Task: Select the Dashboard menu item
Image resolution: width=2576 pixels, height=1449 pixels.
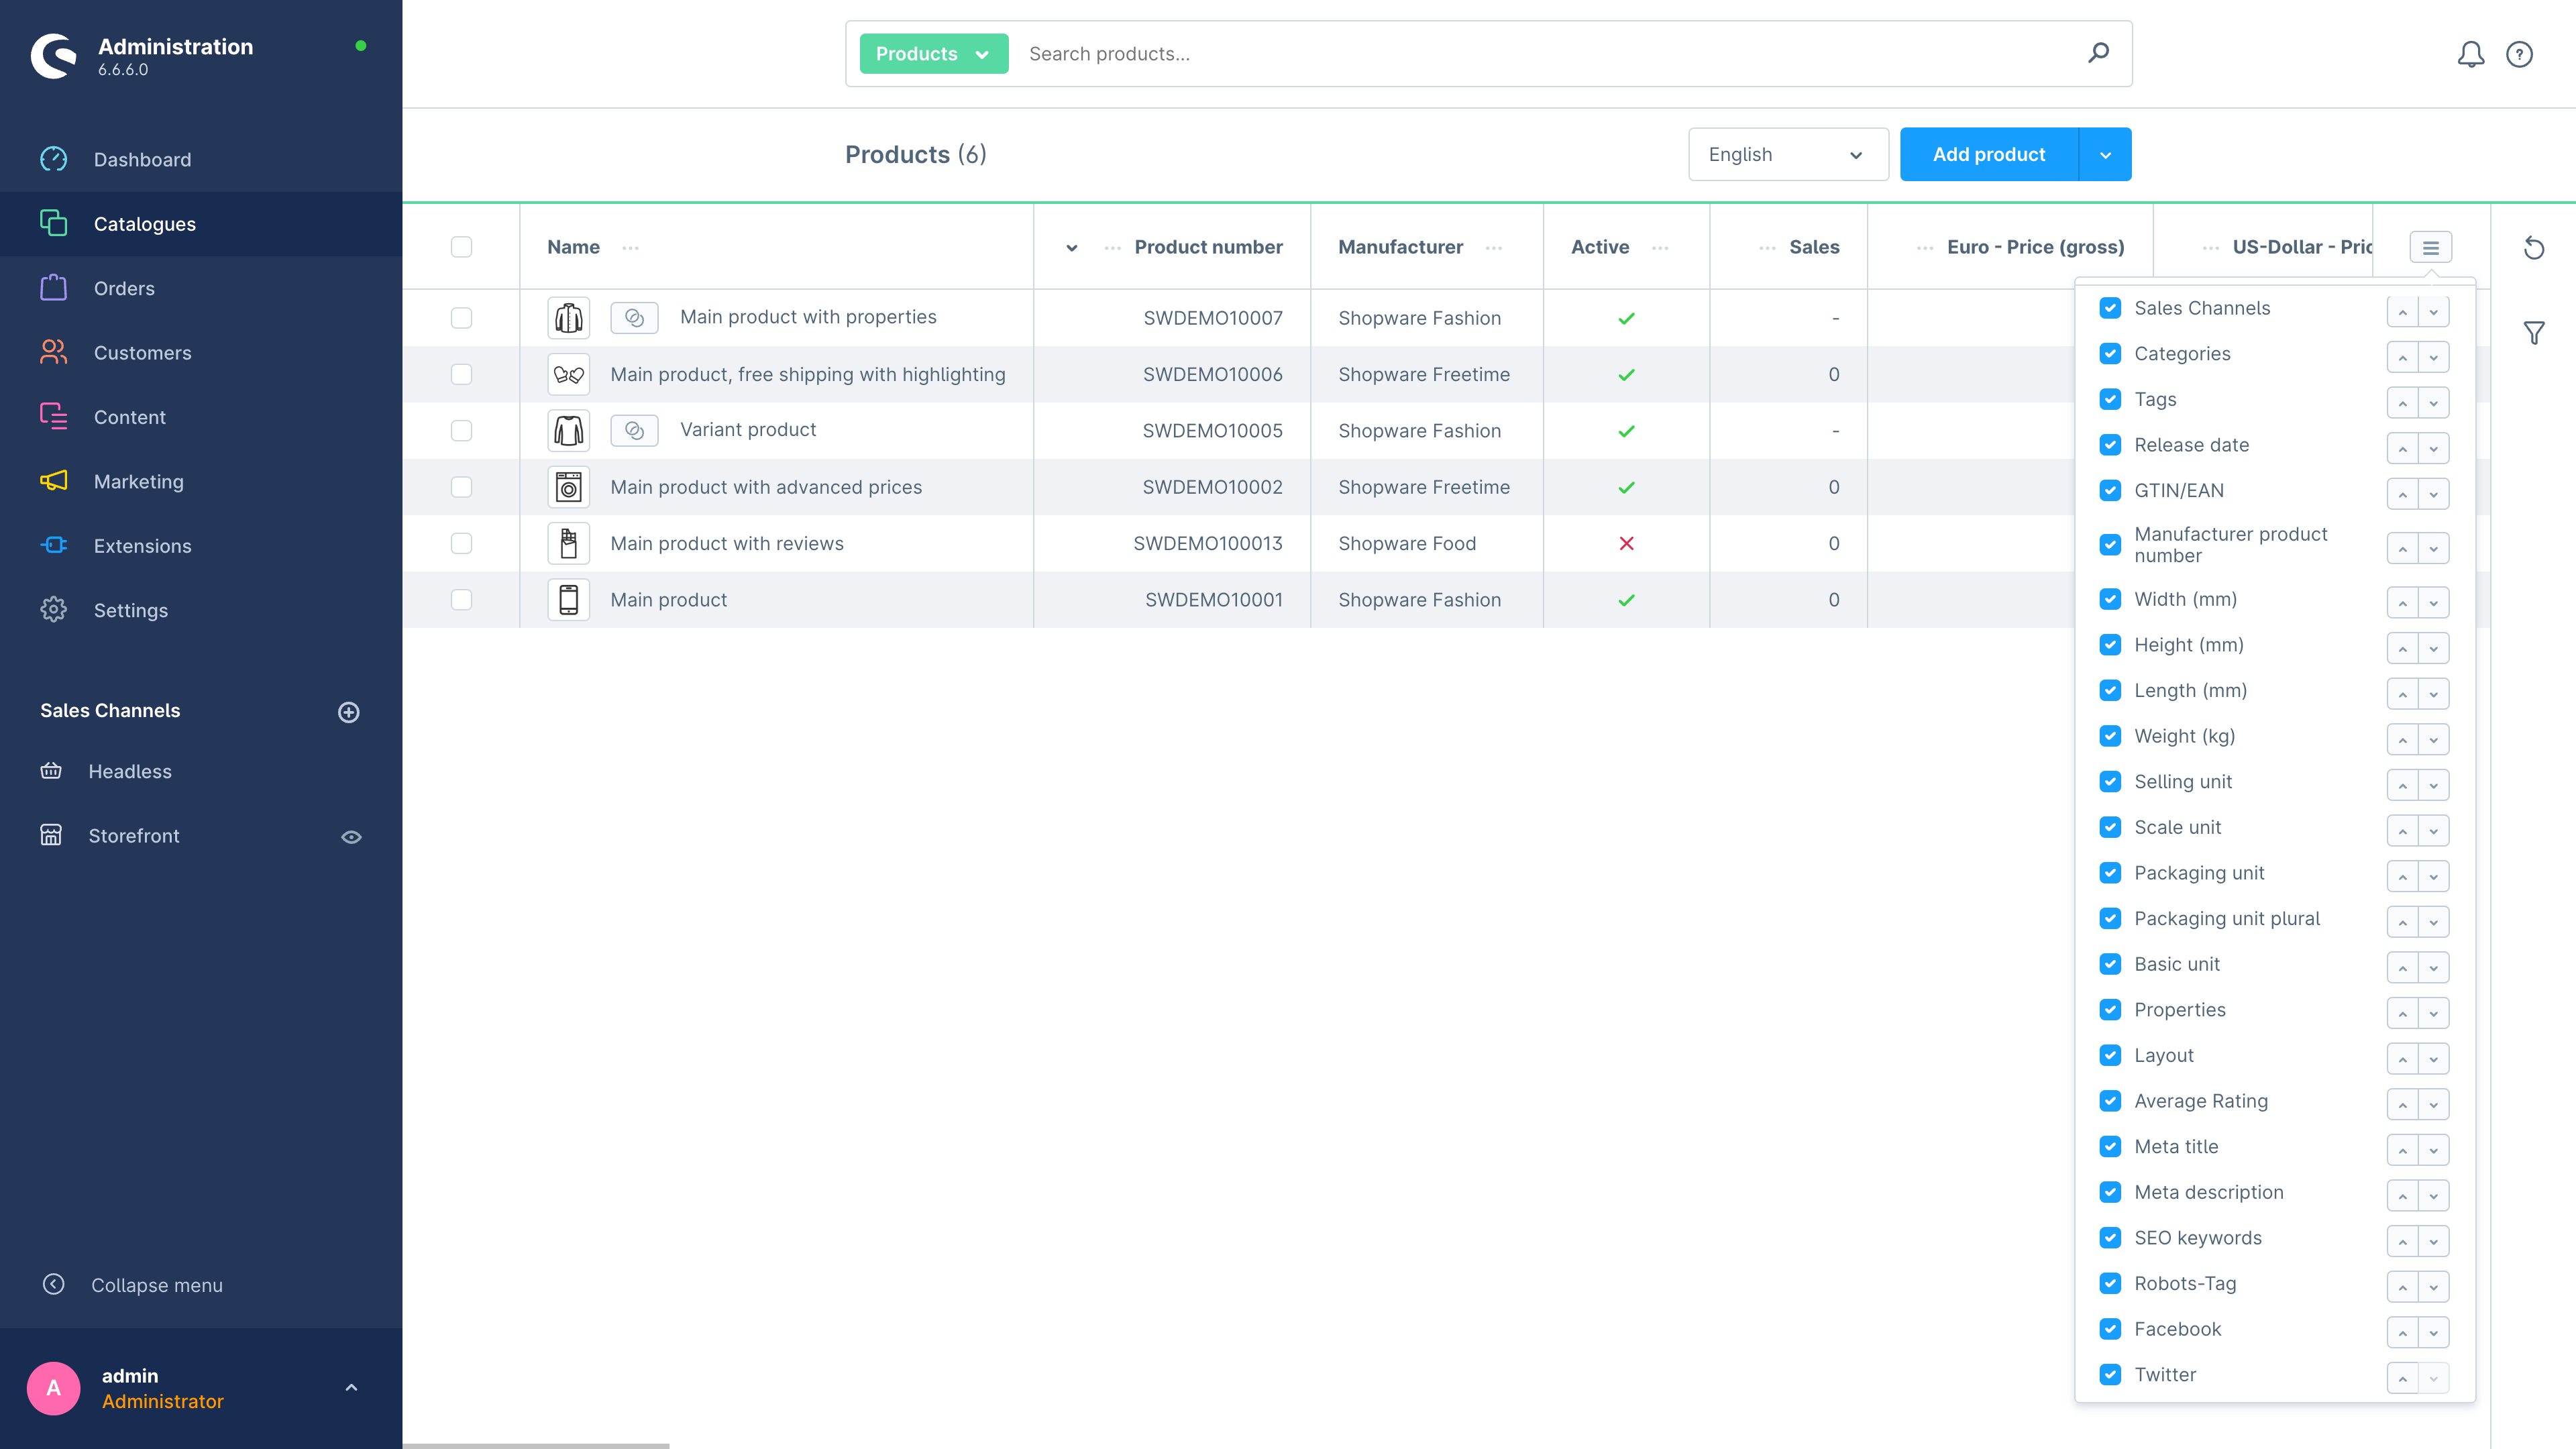Action: [142, 159]
